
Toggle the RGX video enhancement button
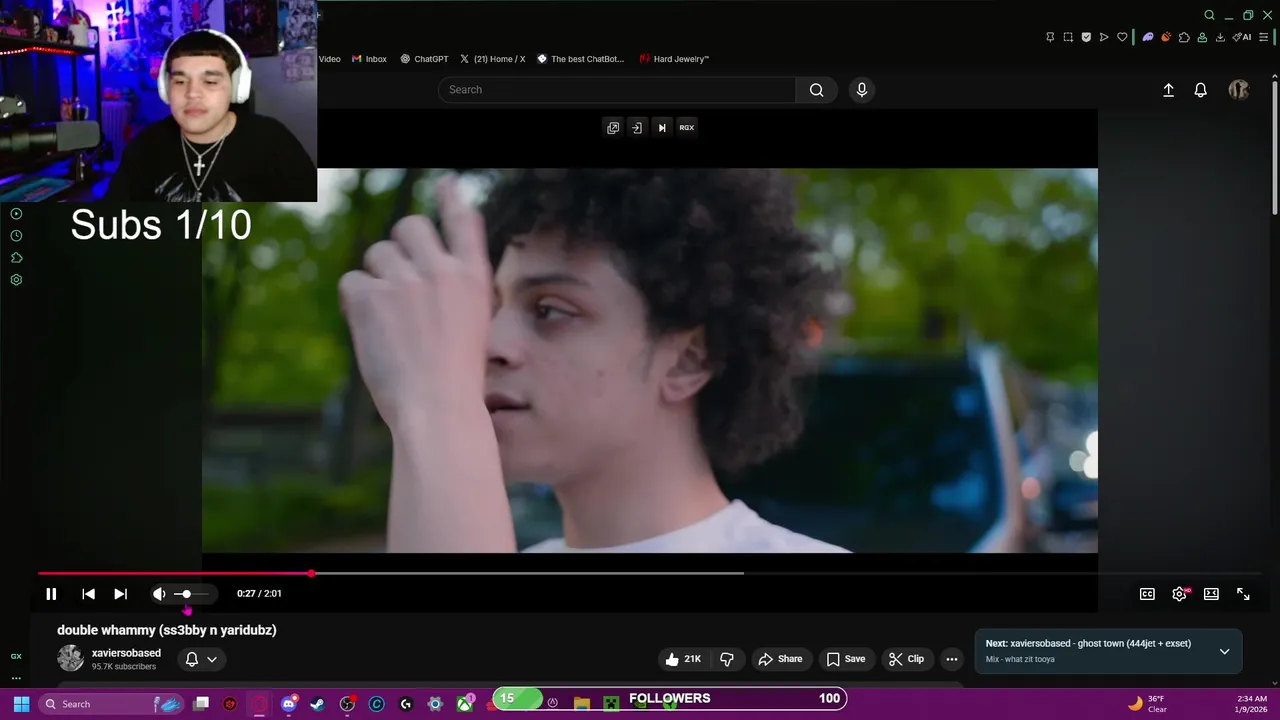tap(687, 127)
